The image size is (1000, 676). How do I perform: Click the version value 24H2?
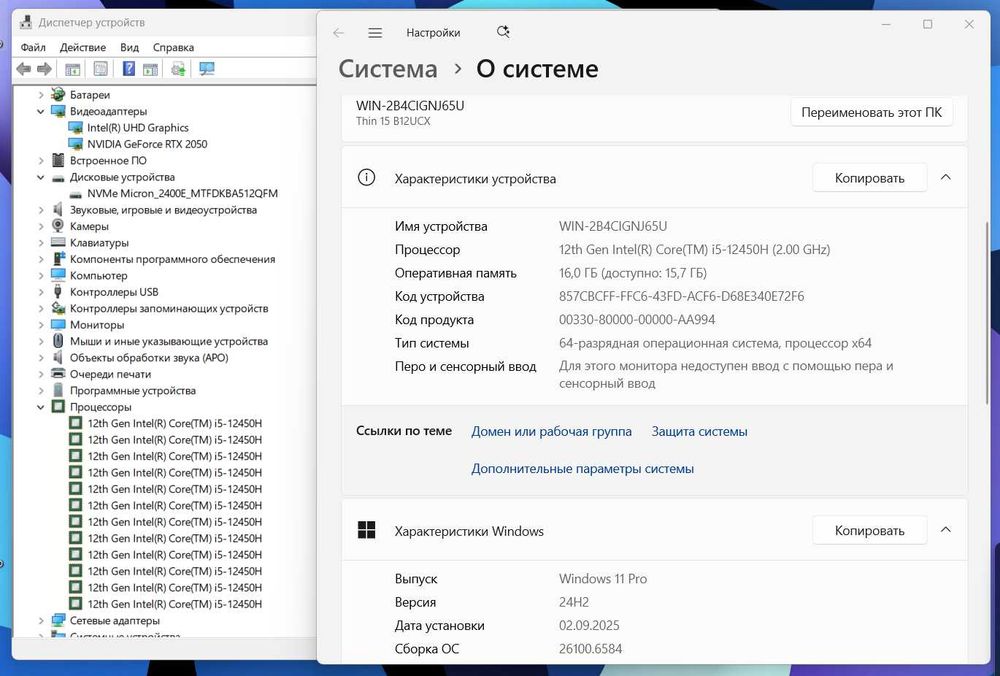coord(574,602)
